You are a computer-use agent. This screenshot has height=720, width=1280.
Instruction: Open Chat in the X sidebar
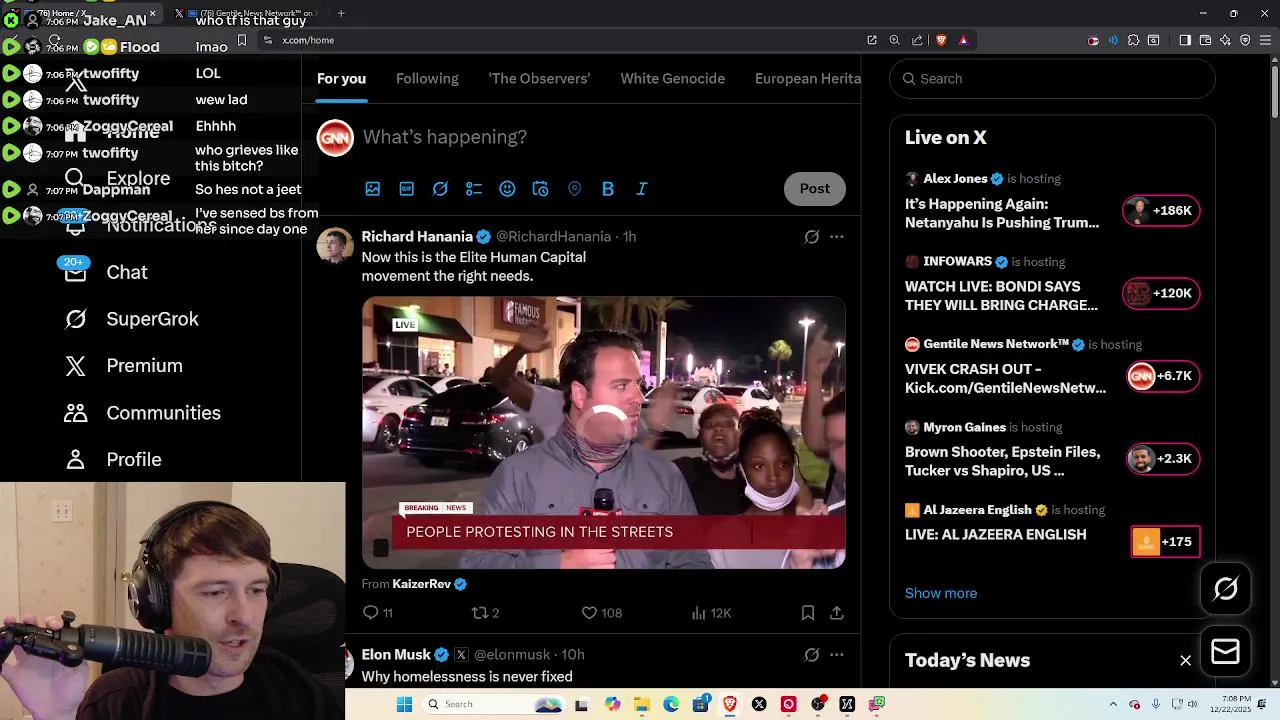click(105, 272)
